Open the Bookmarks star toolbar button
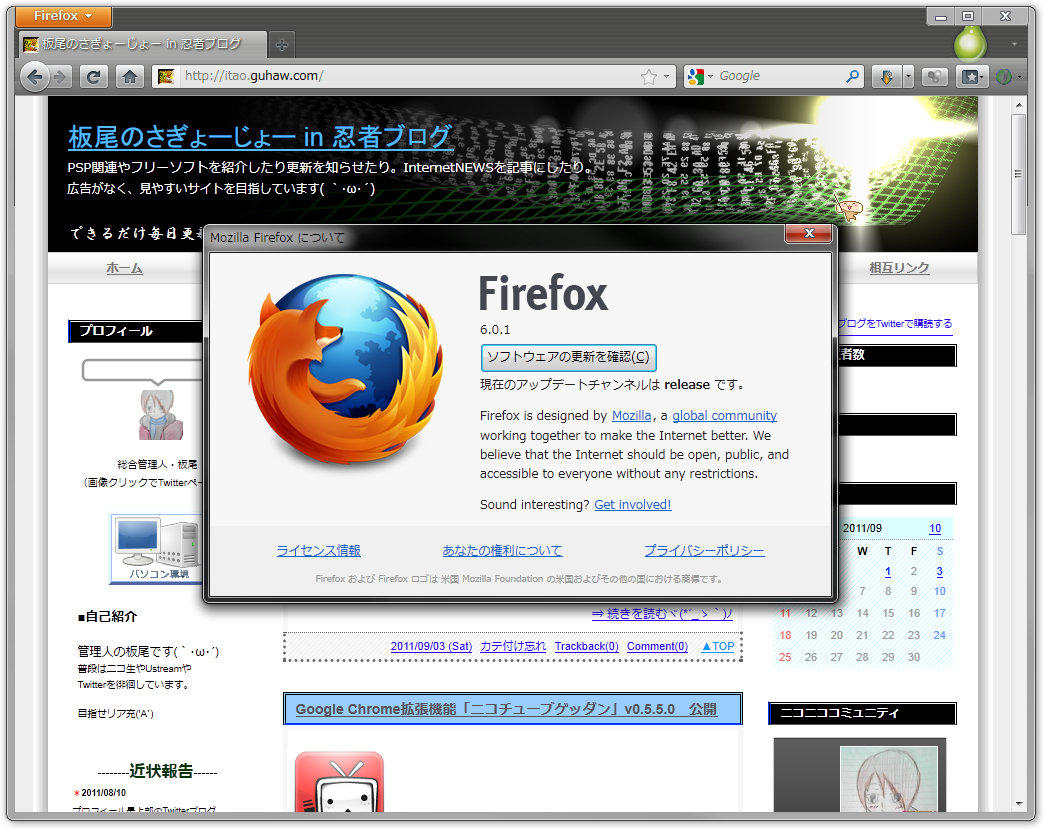 (x=971, y=77)
